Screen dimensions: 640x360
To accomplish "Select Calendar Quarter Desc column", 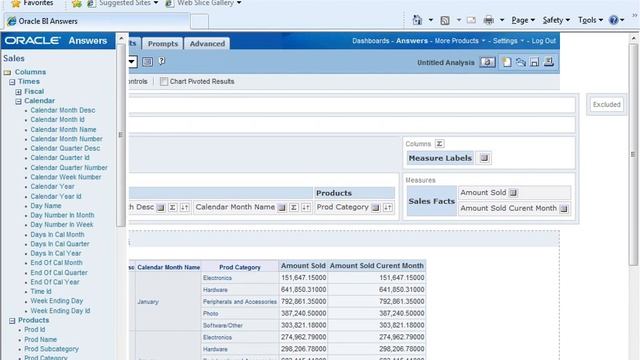I will tap(65, 148).
